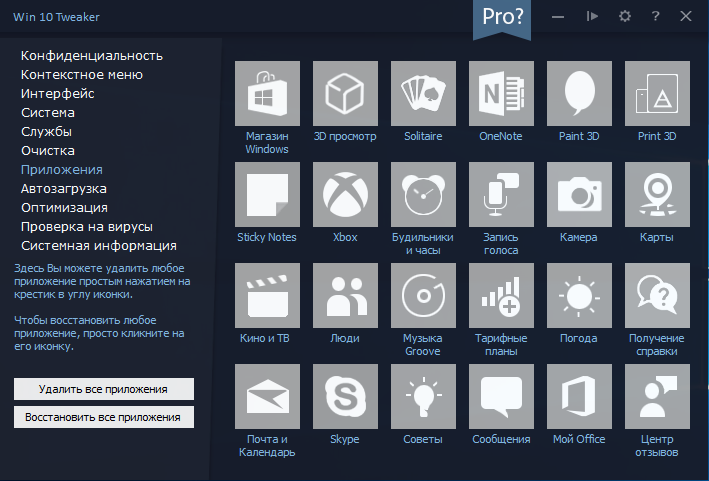The height and width of the screenshot is (481, 709).
Task: Open the Конфиденциальность section
Action: [92, 56]
